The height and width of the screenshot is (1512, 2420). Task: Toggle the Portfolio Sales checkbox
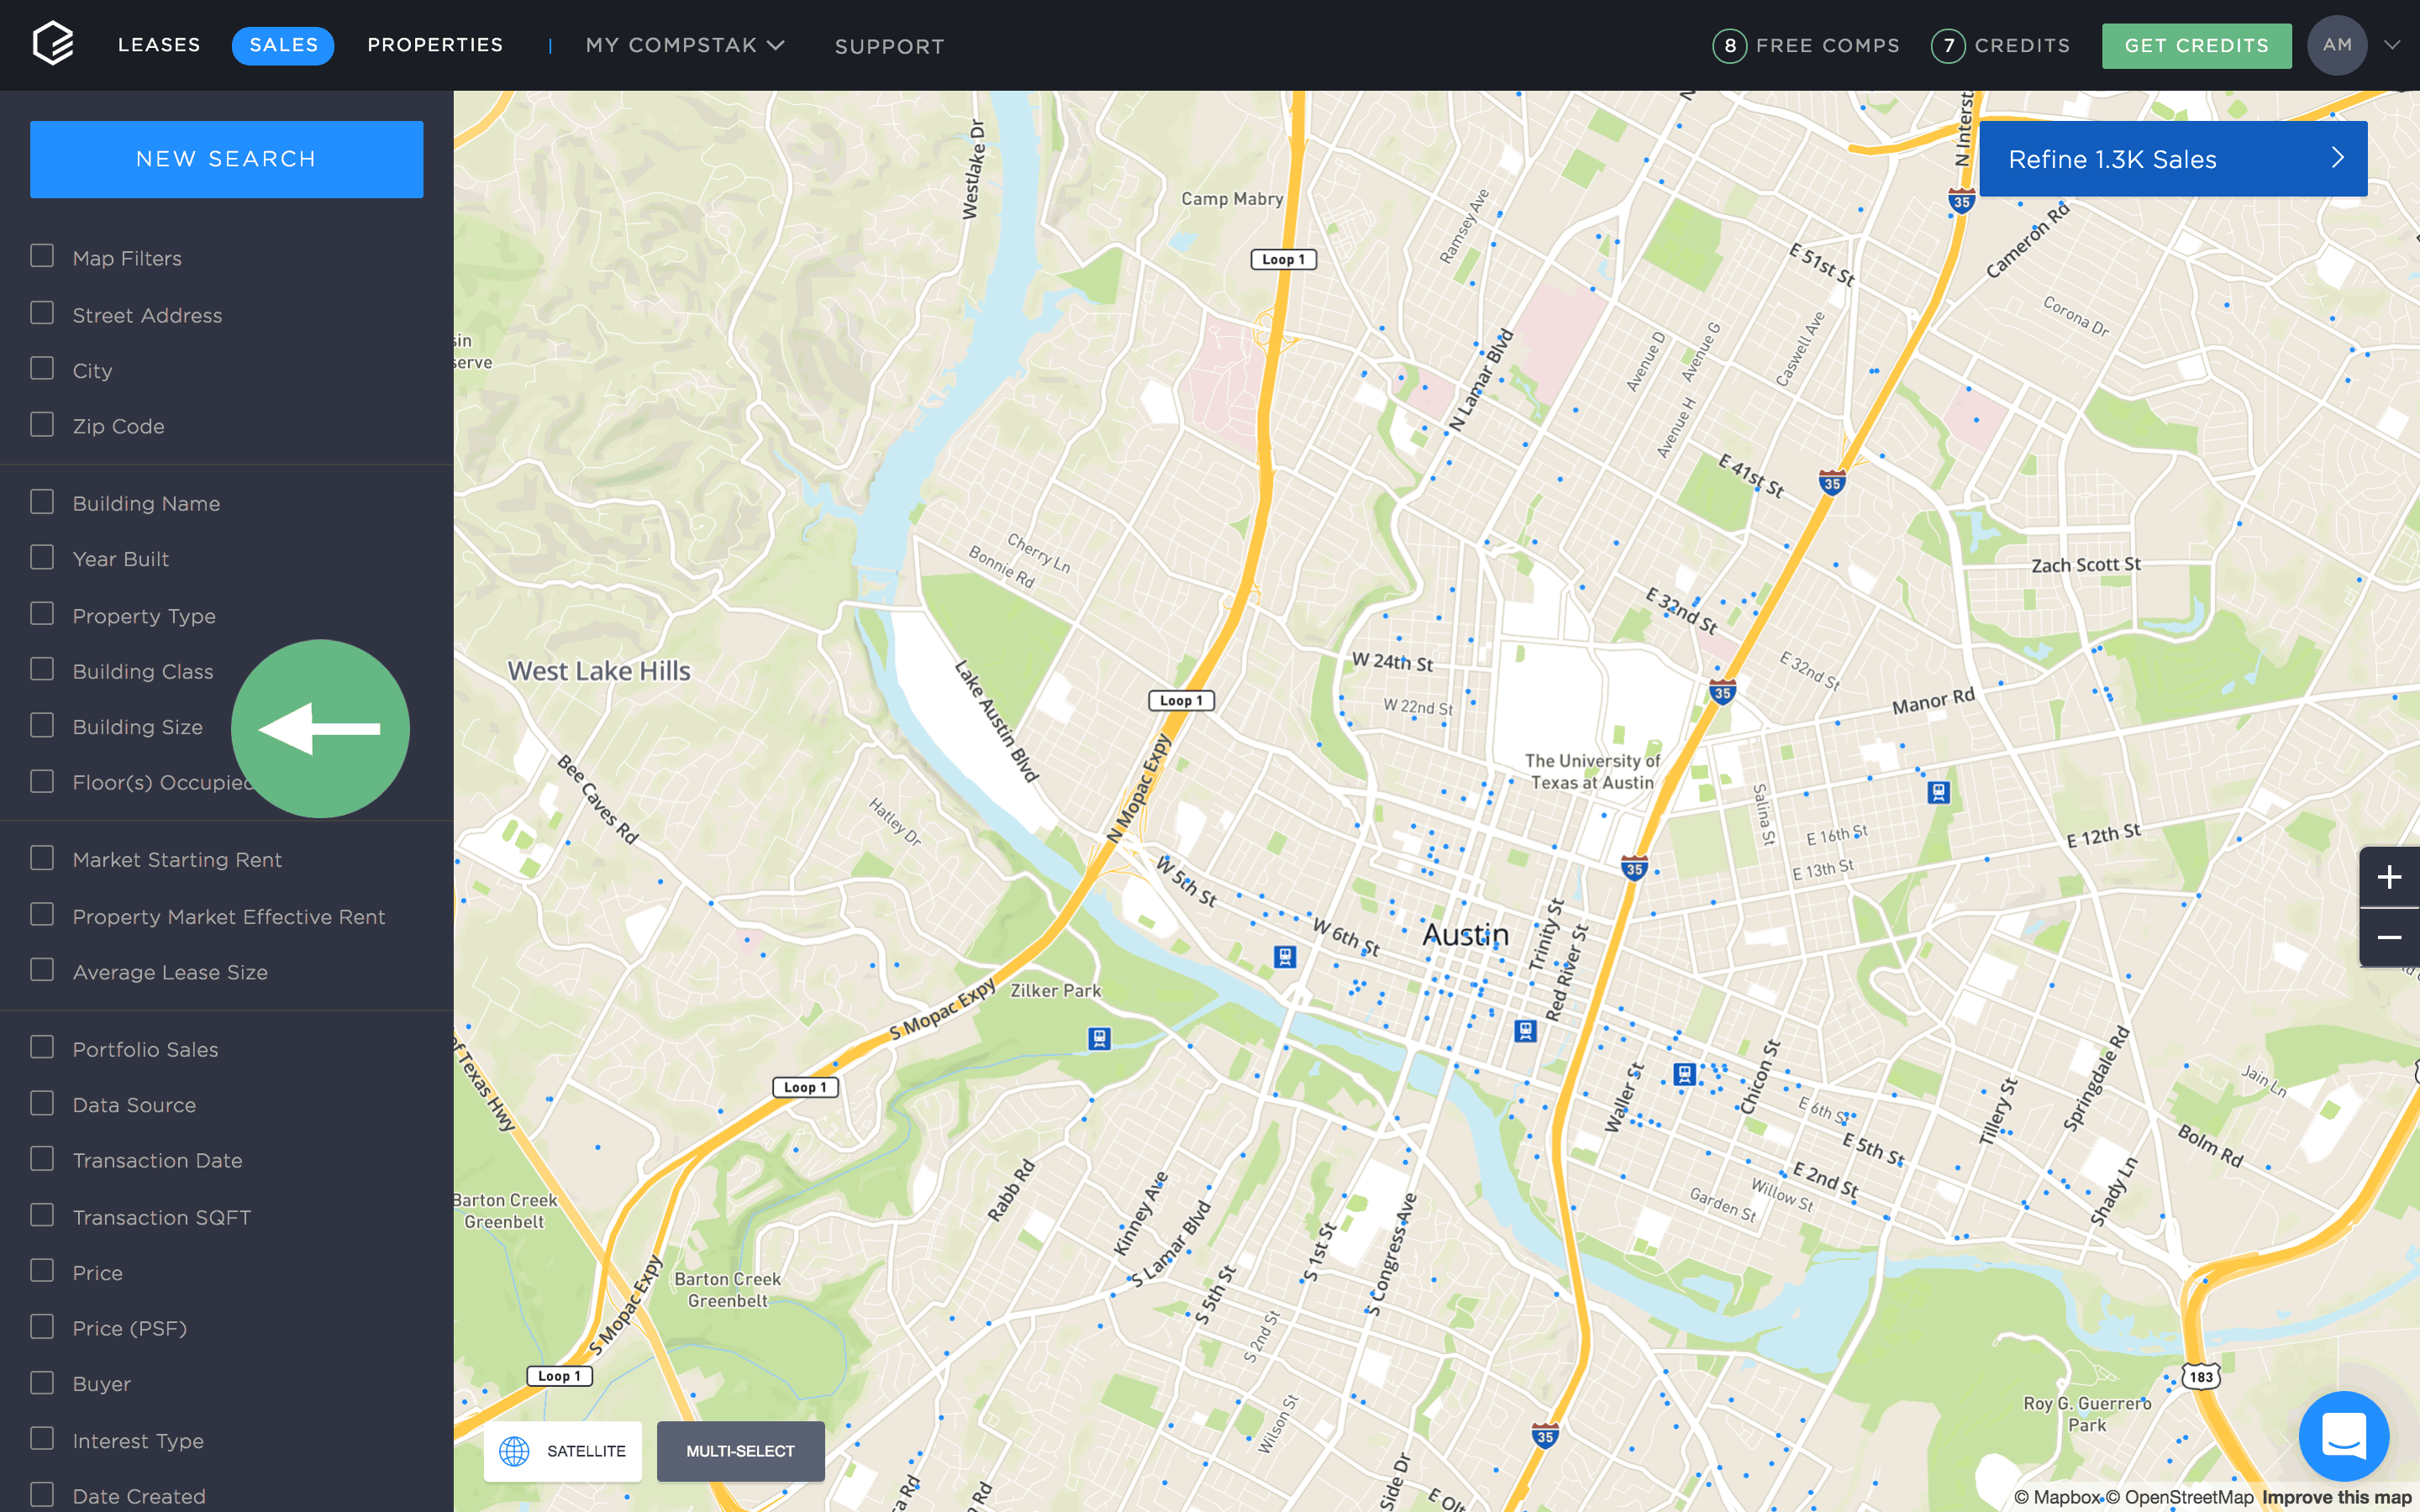tap(42, 1047)
